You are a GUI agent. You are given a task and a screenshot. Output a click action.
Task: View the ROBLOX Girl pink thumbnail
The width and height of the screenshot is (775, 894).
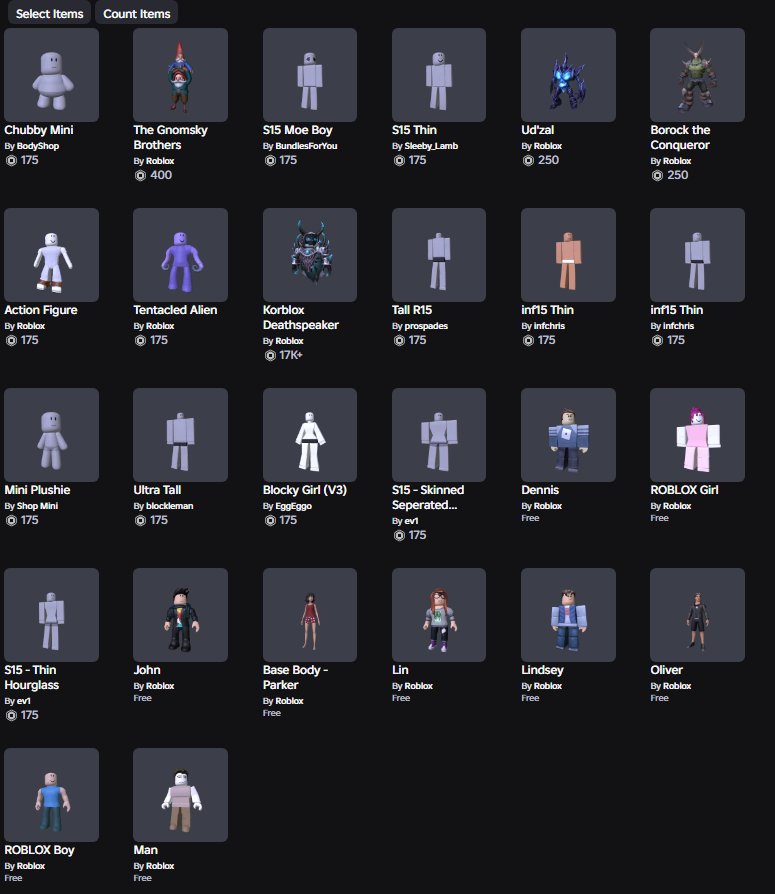tap(697, 435)
